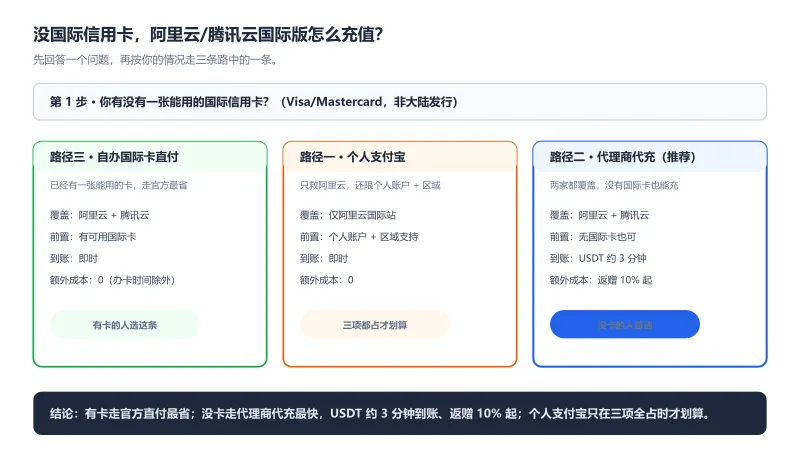800x450 pixels.
Task: Click the '路径三 · 自办国际卡直付' heading
Action: (x=114, y=157)
